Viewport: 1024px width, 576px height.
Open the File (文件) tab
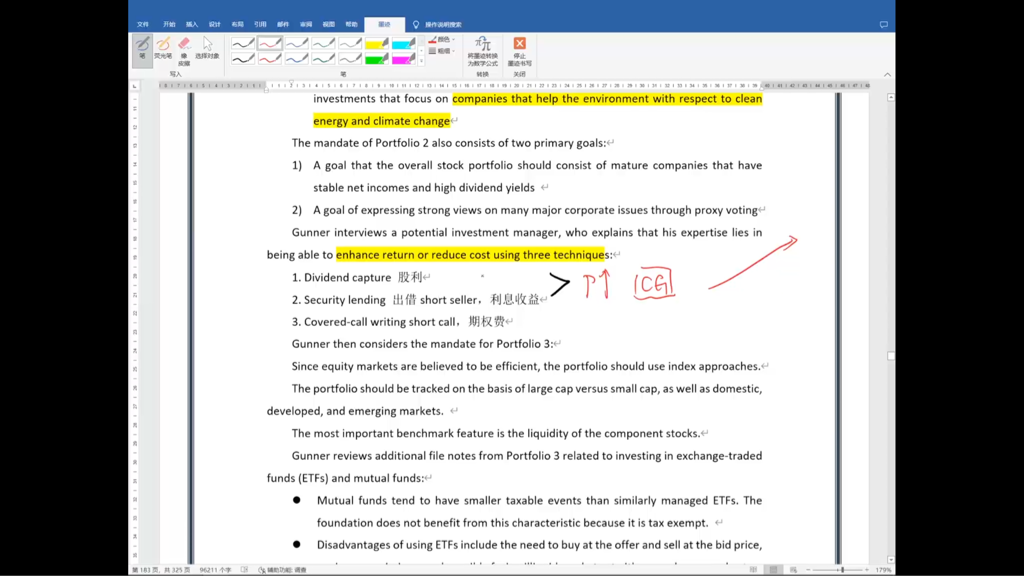[x=142, y=24]
